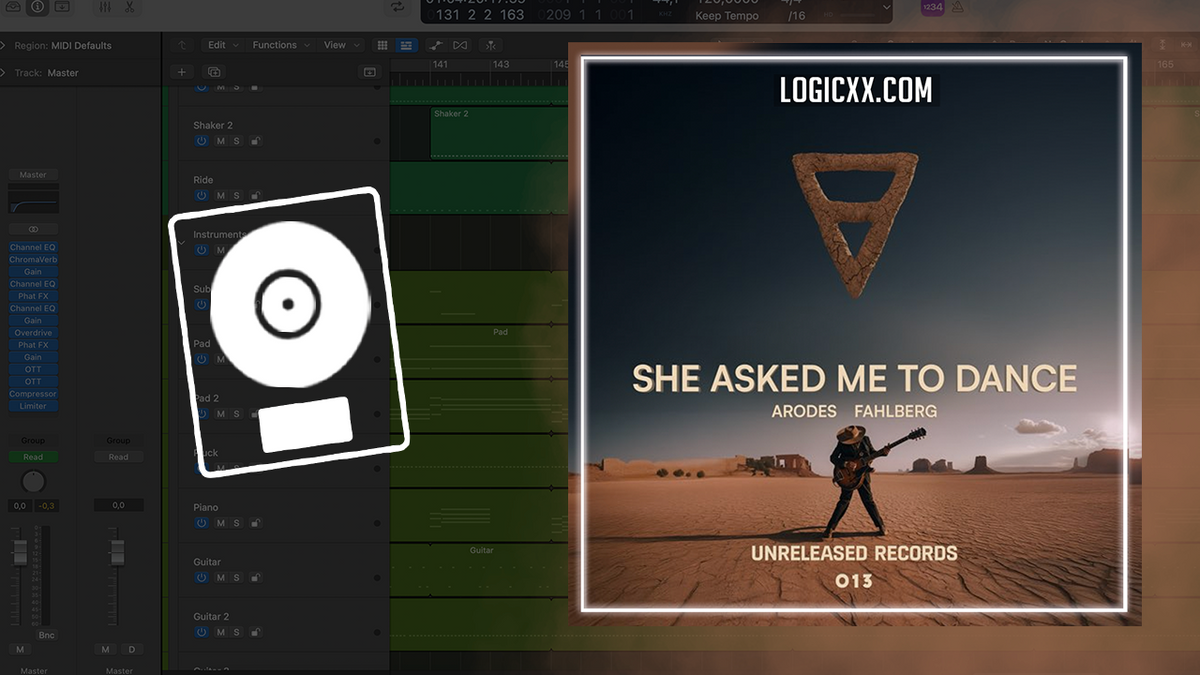Switch to the list editor view tab
Viewport: 1200px width, 675px height.
click(x=406, y=45)
